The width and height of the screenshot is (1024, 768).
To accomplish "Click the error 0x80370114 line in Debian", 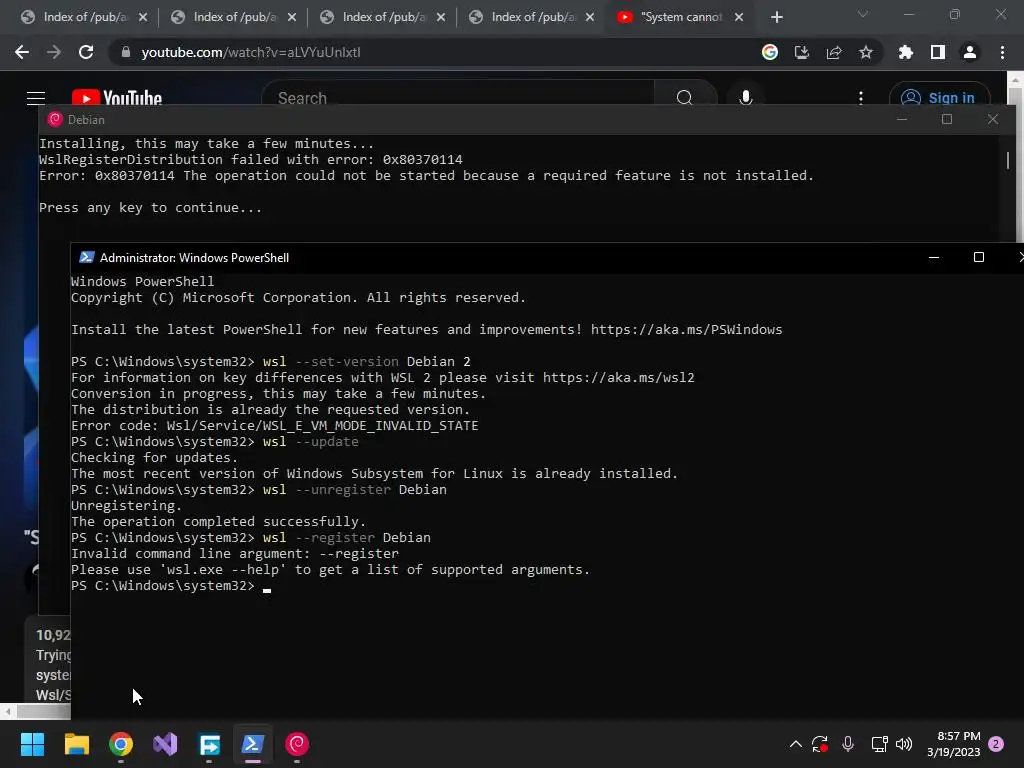I will tap(426, 176).
